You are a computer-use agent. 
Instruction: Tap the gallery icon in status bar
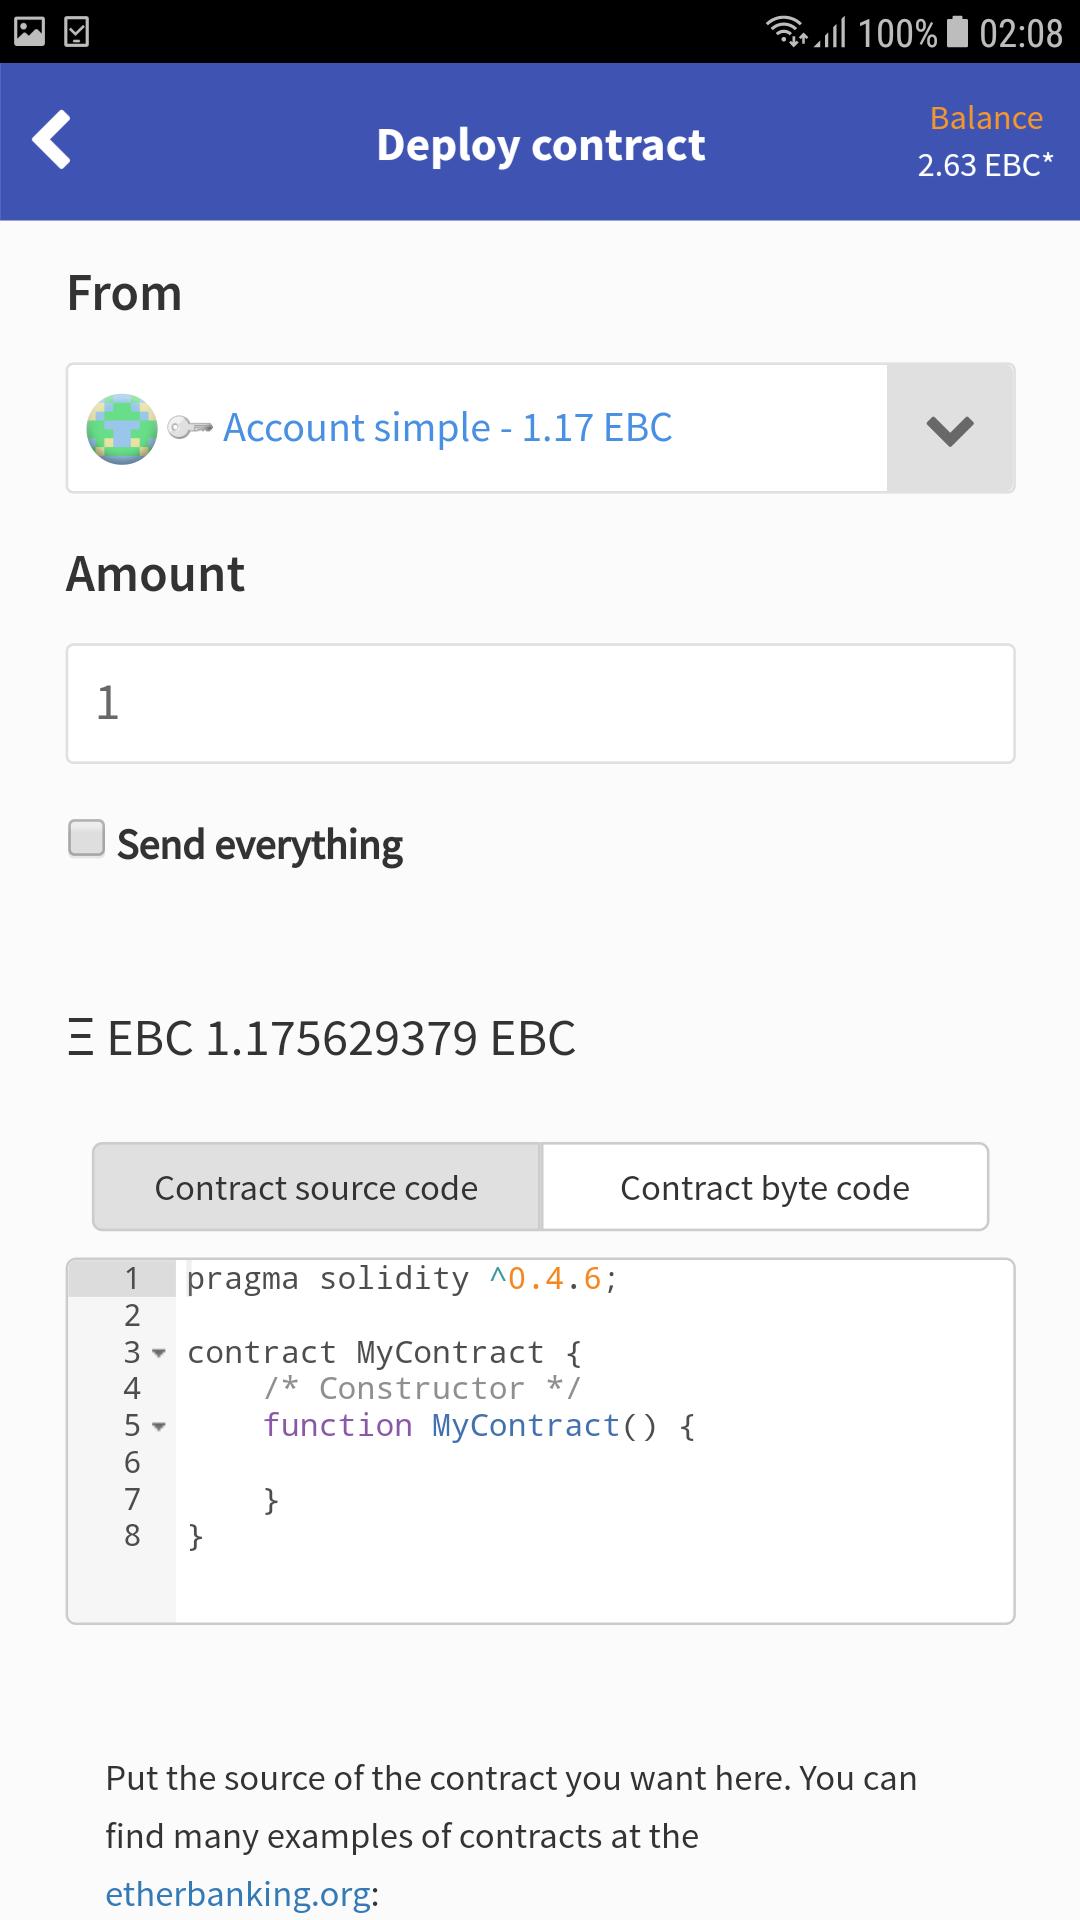coord(29,32)
